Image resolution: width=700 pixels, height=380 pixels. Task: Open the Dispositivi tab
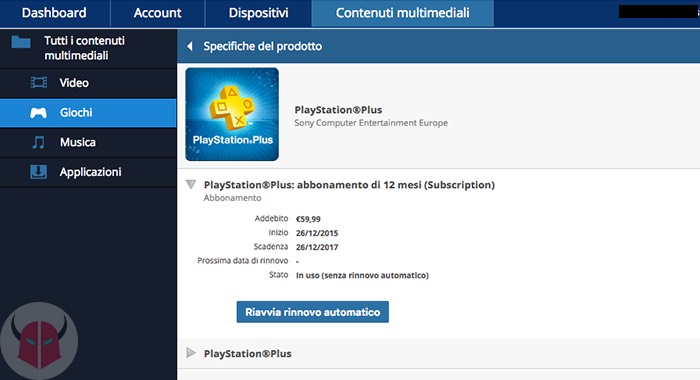[x=258, y=13]
